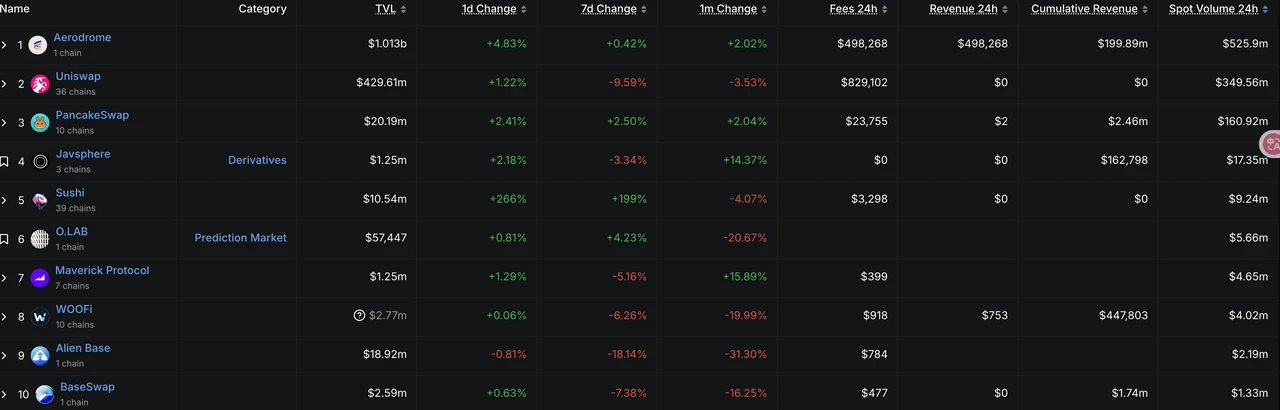
Task: Sort by the 7d Change column header
Action: [x=609, y=9]
